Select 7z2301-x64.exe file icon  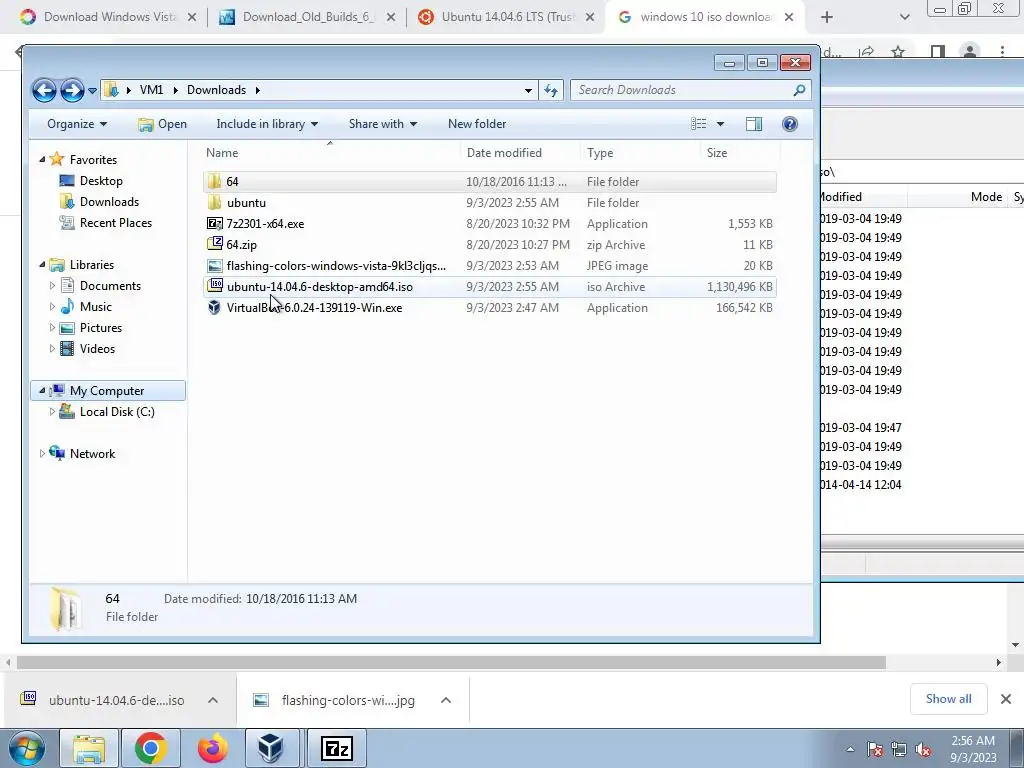coord(214,223)
